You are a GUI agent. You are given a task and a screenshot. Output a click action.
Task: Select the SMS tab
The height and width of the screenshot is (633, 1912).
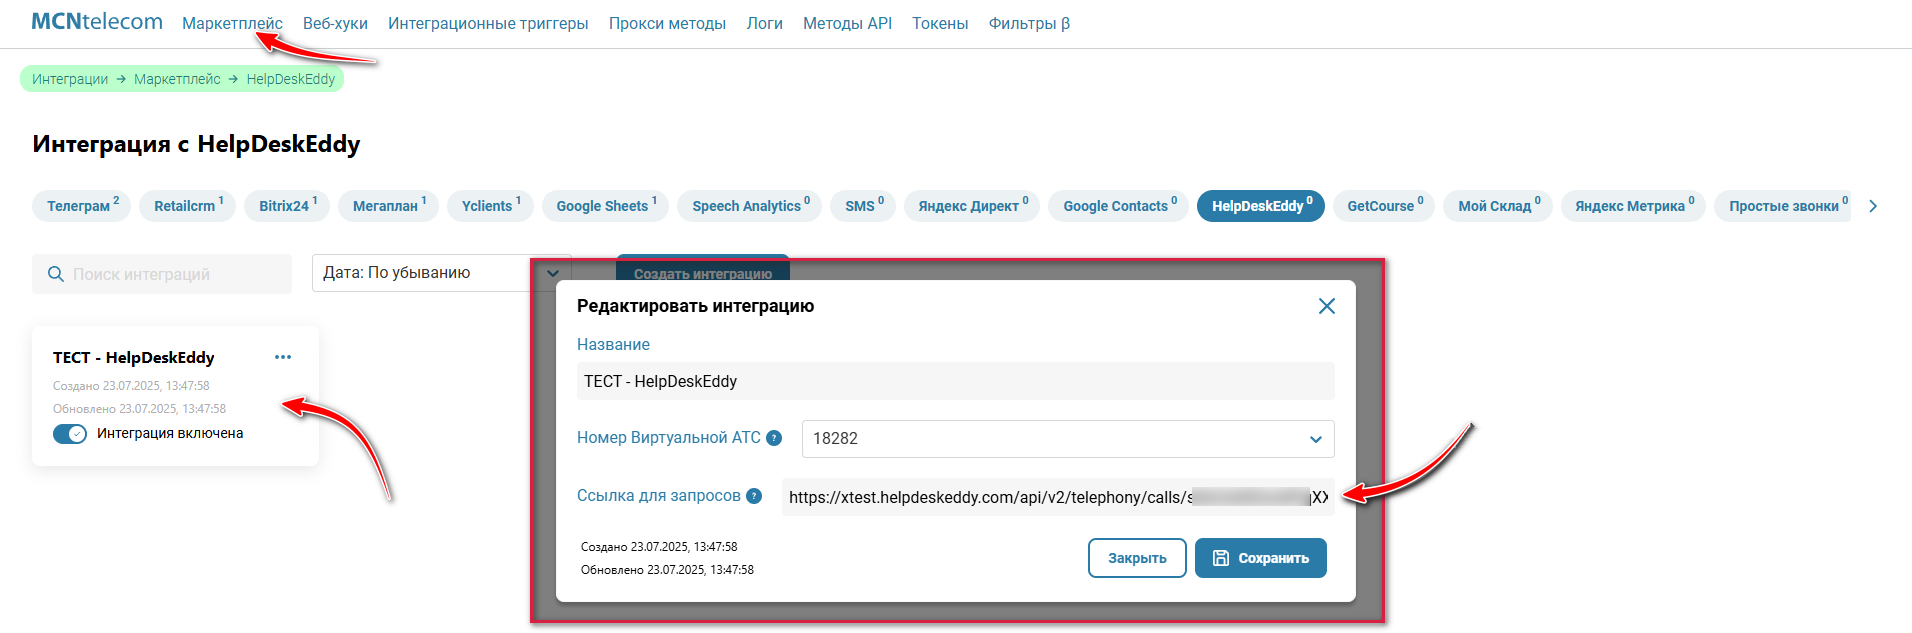pyautogui.click(x=863, y=205)
